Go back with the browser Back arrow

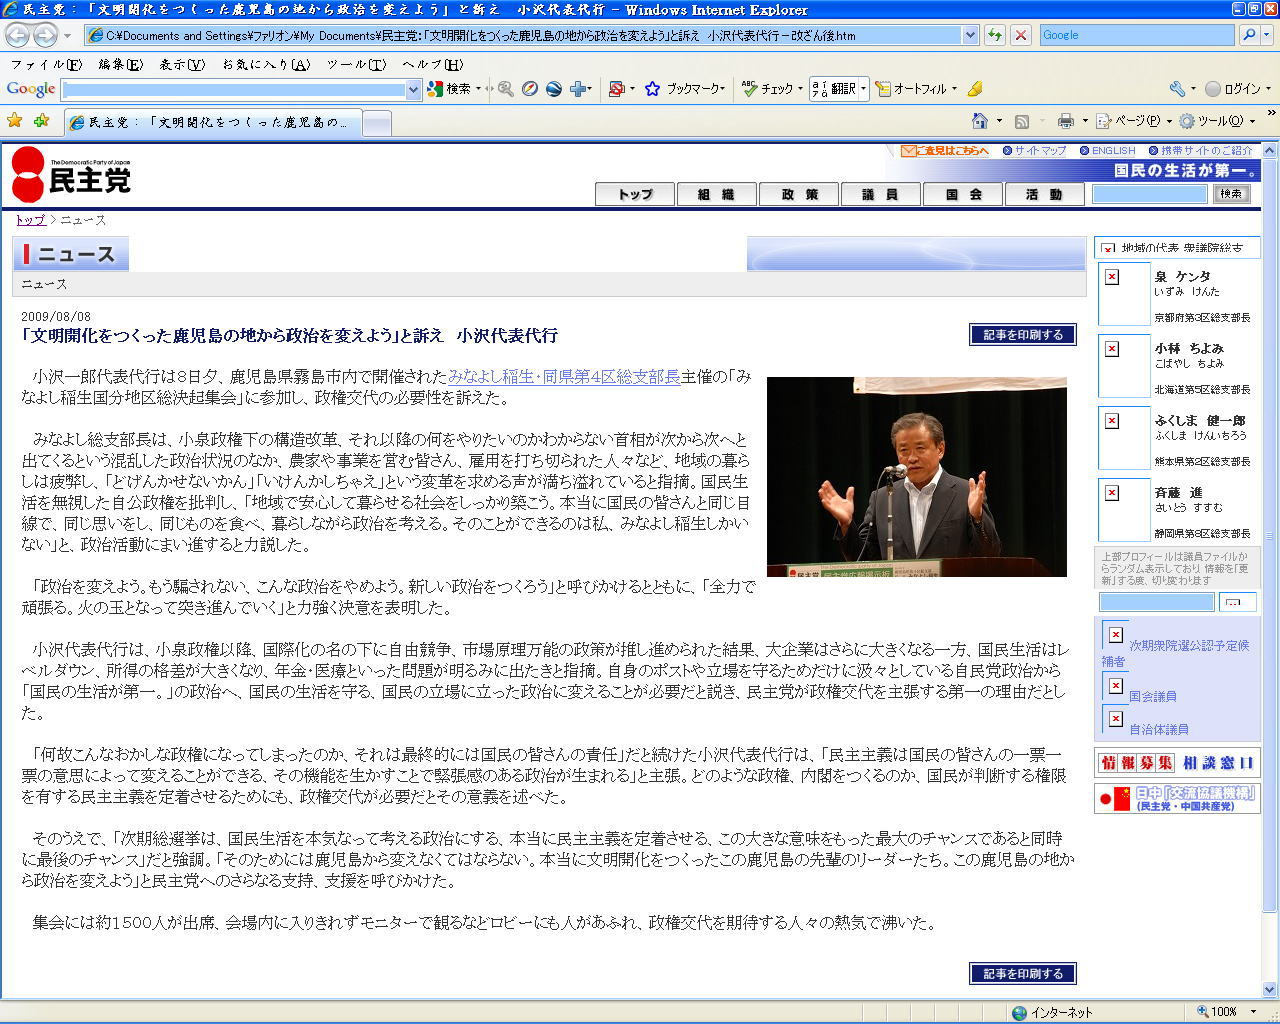[17, 35]
